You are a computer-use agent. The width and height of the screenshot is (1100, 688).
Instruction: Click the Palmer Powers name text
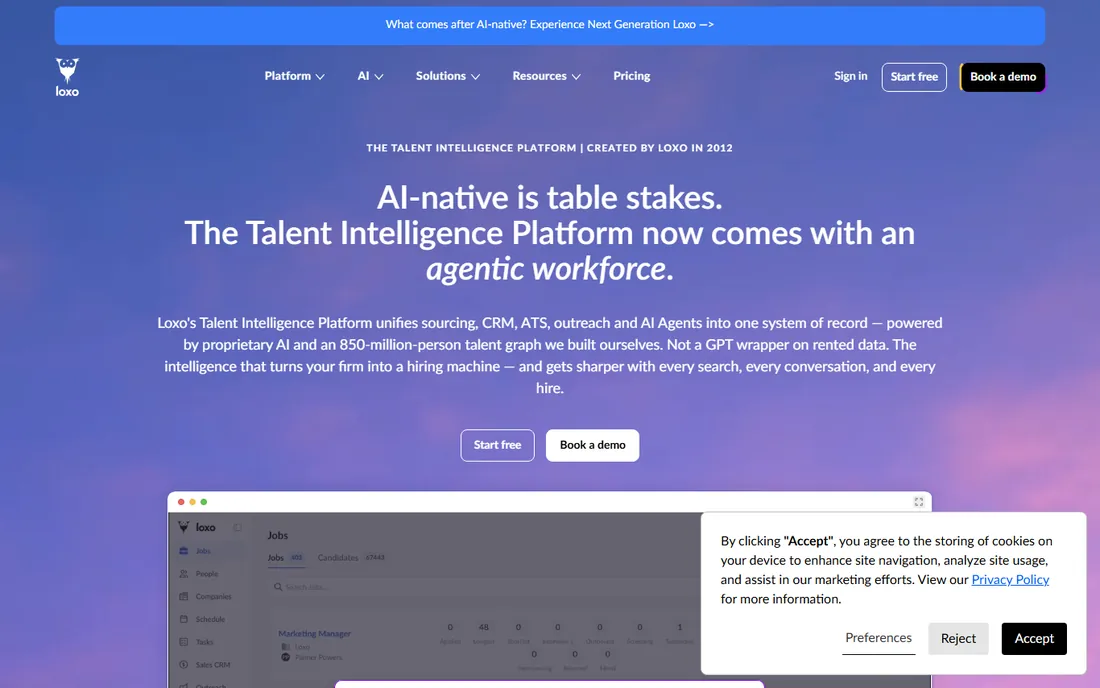(318, 657)
